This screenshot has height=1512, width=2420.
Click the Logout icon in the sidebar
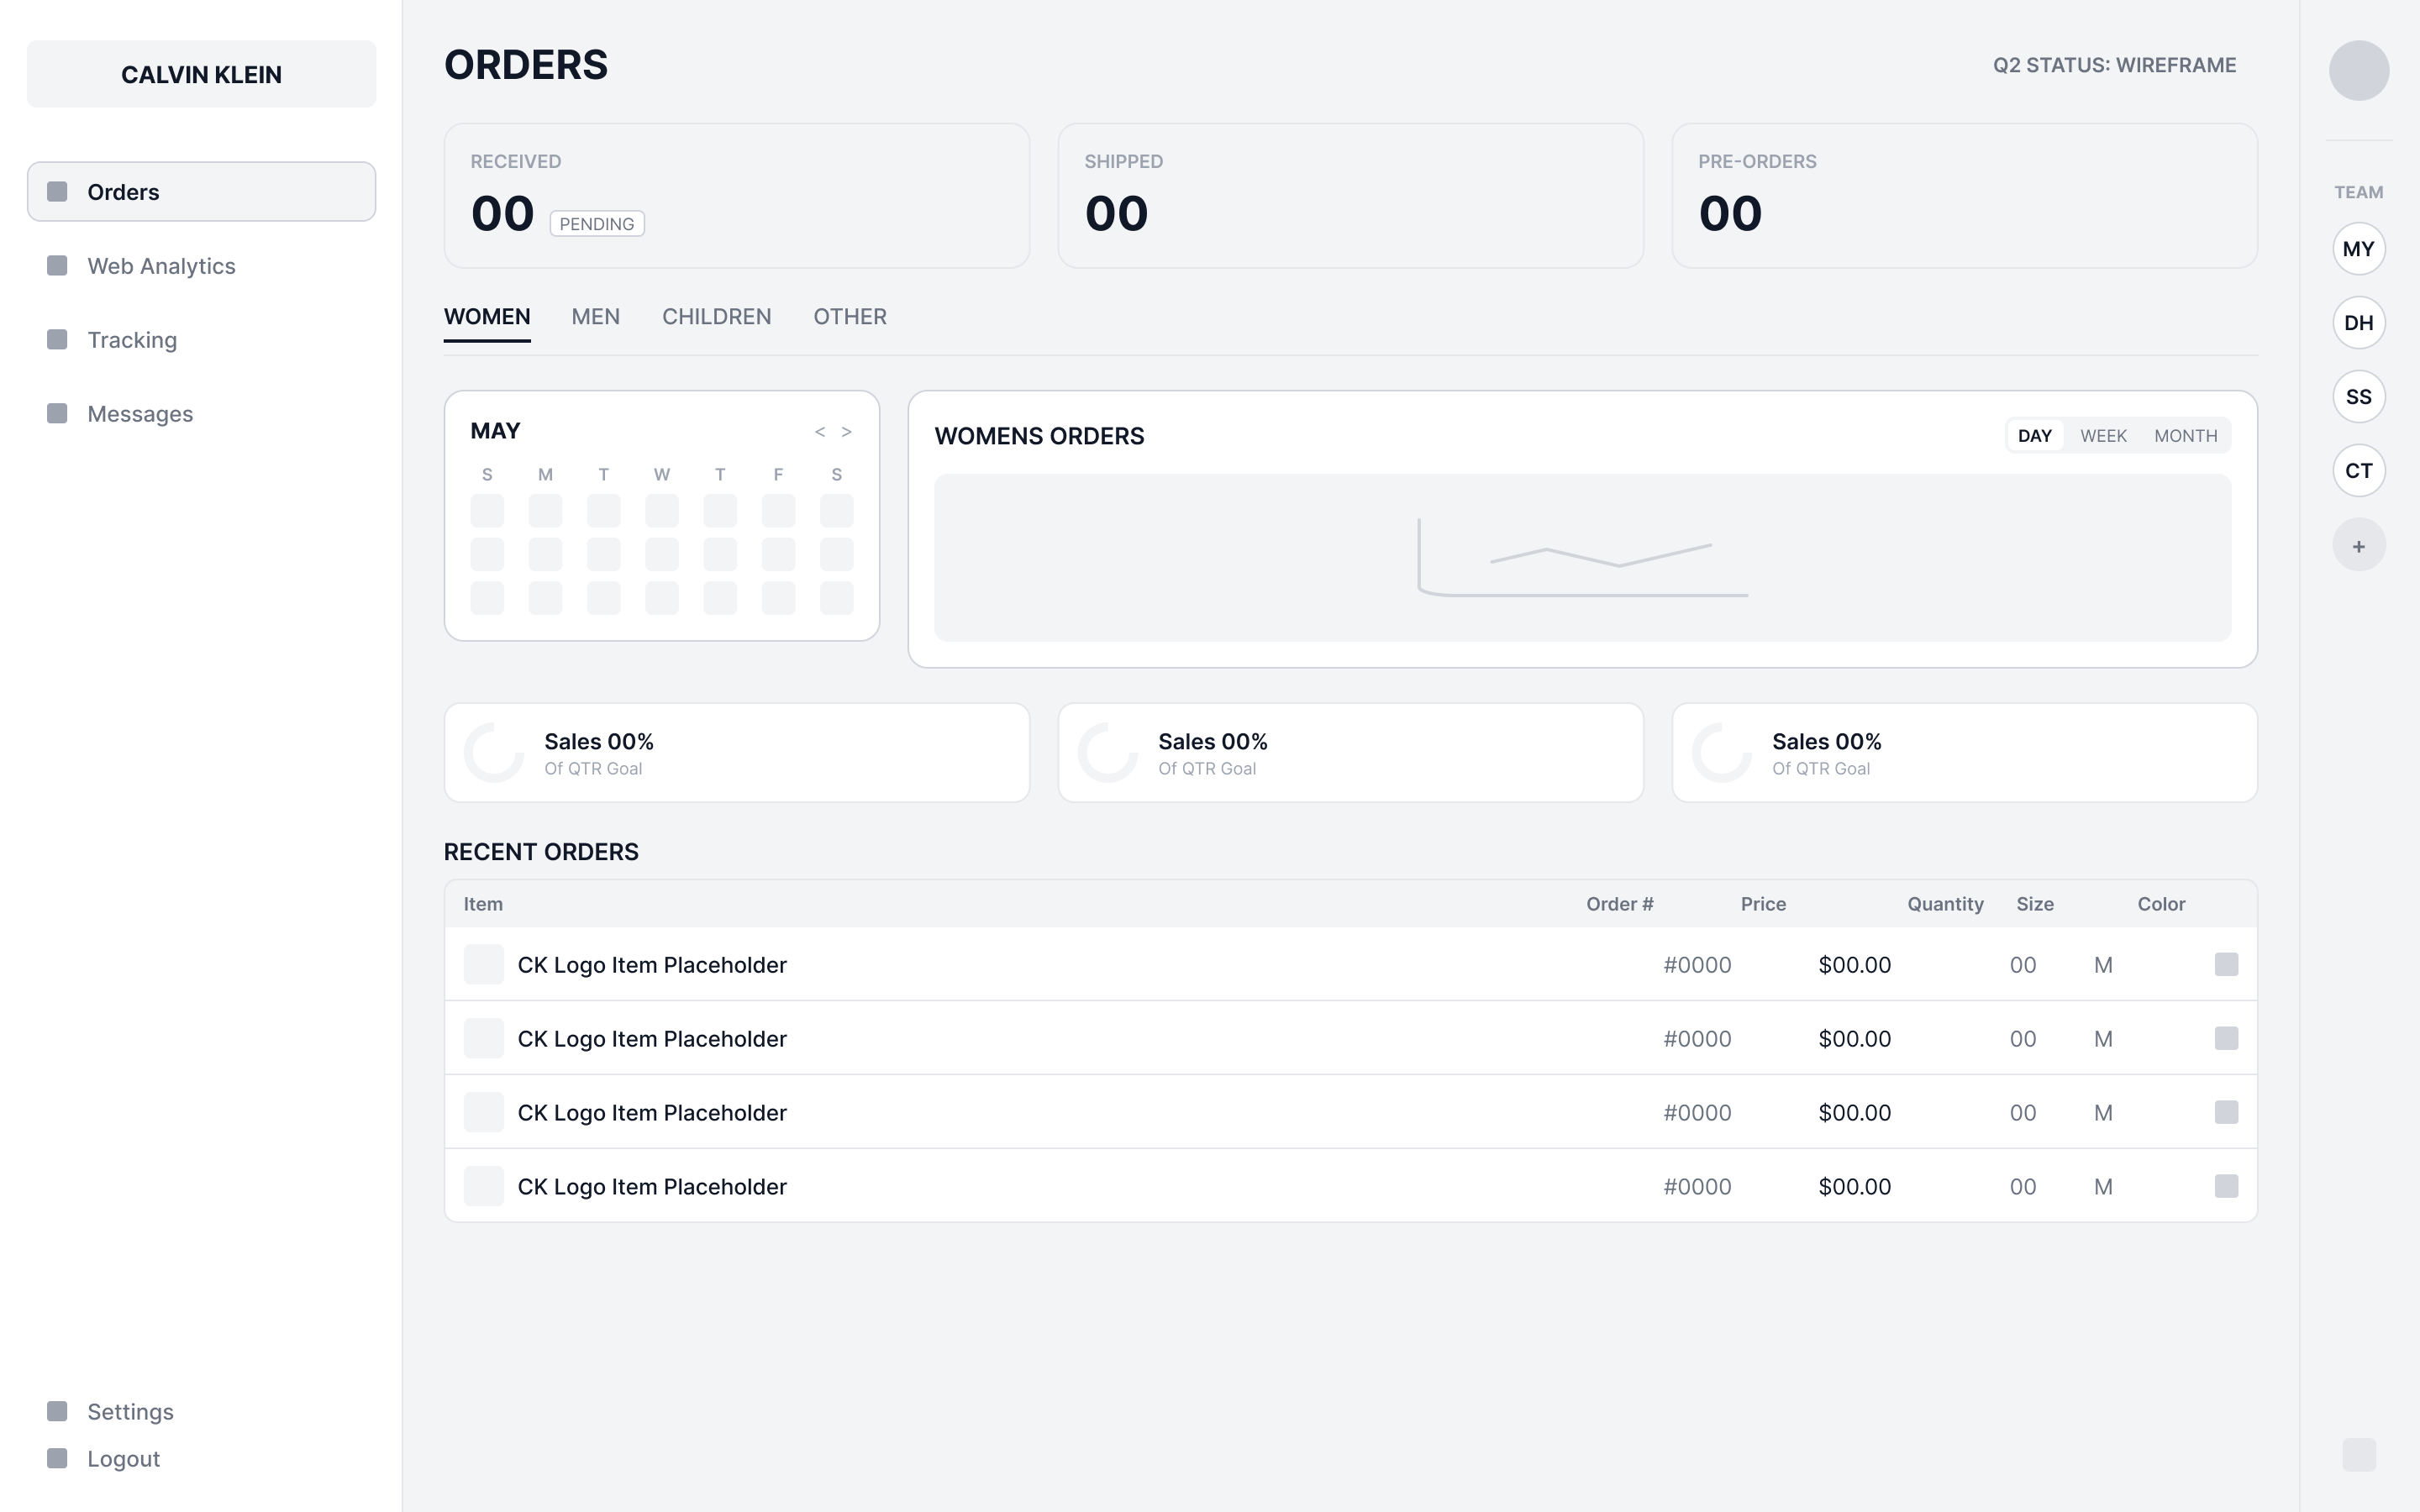[57, 1458]
